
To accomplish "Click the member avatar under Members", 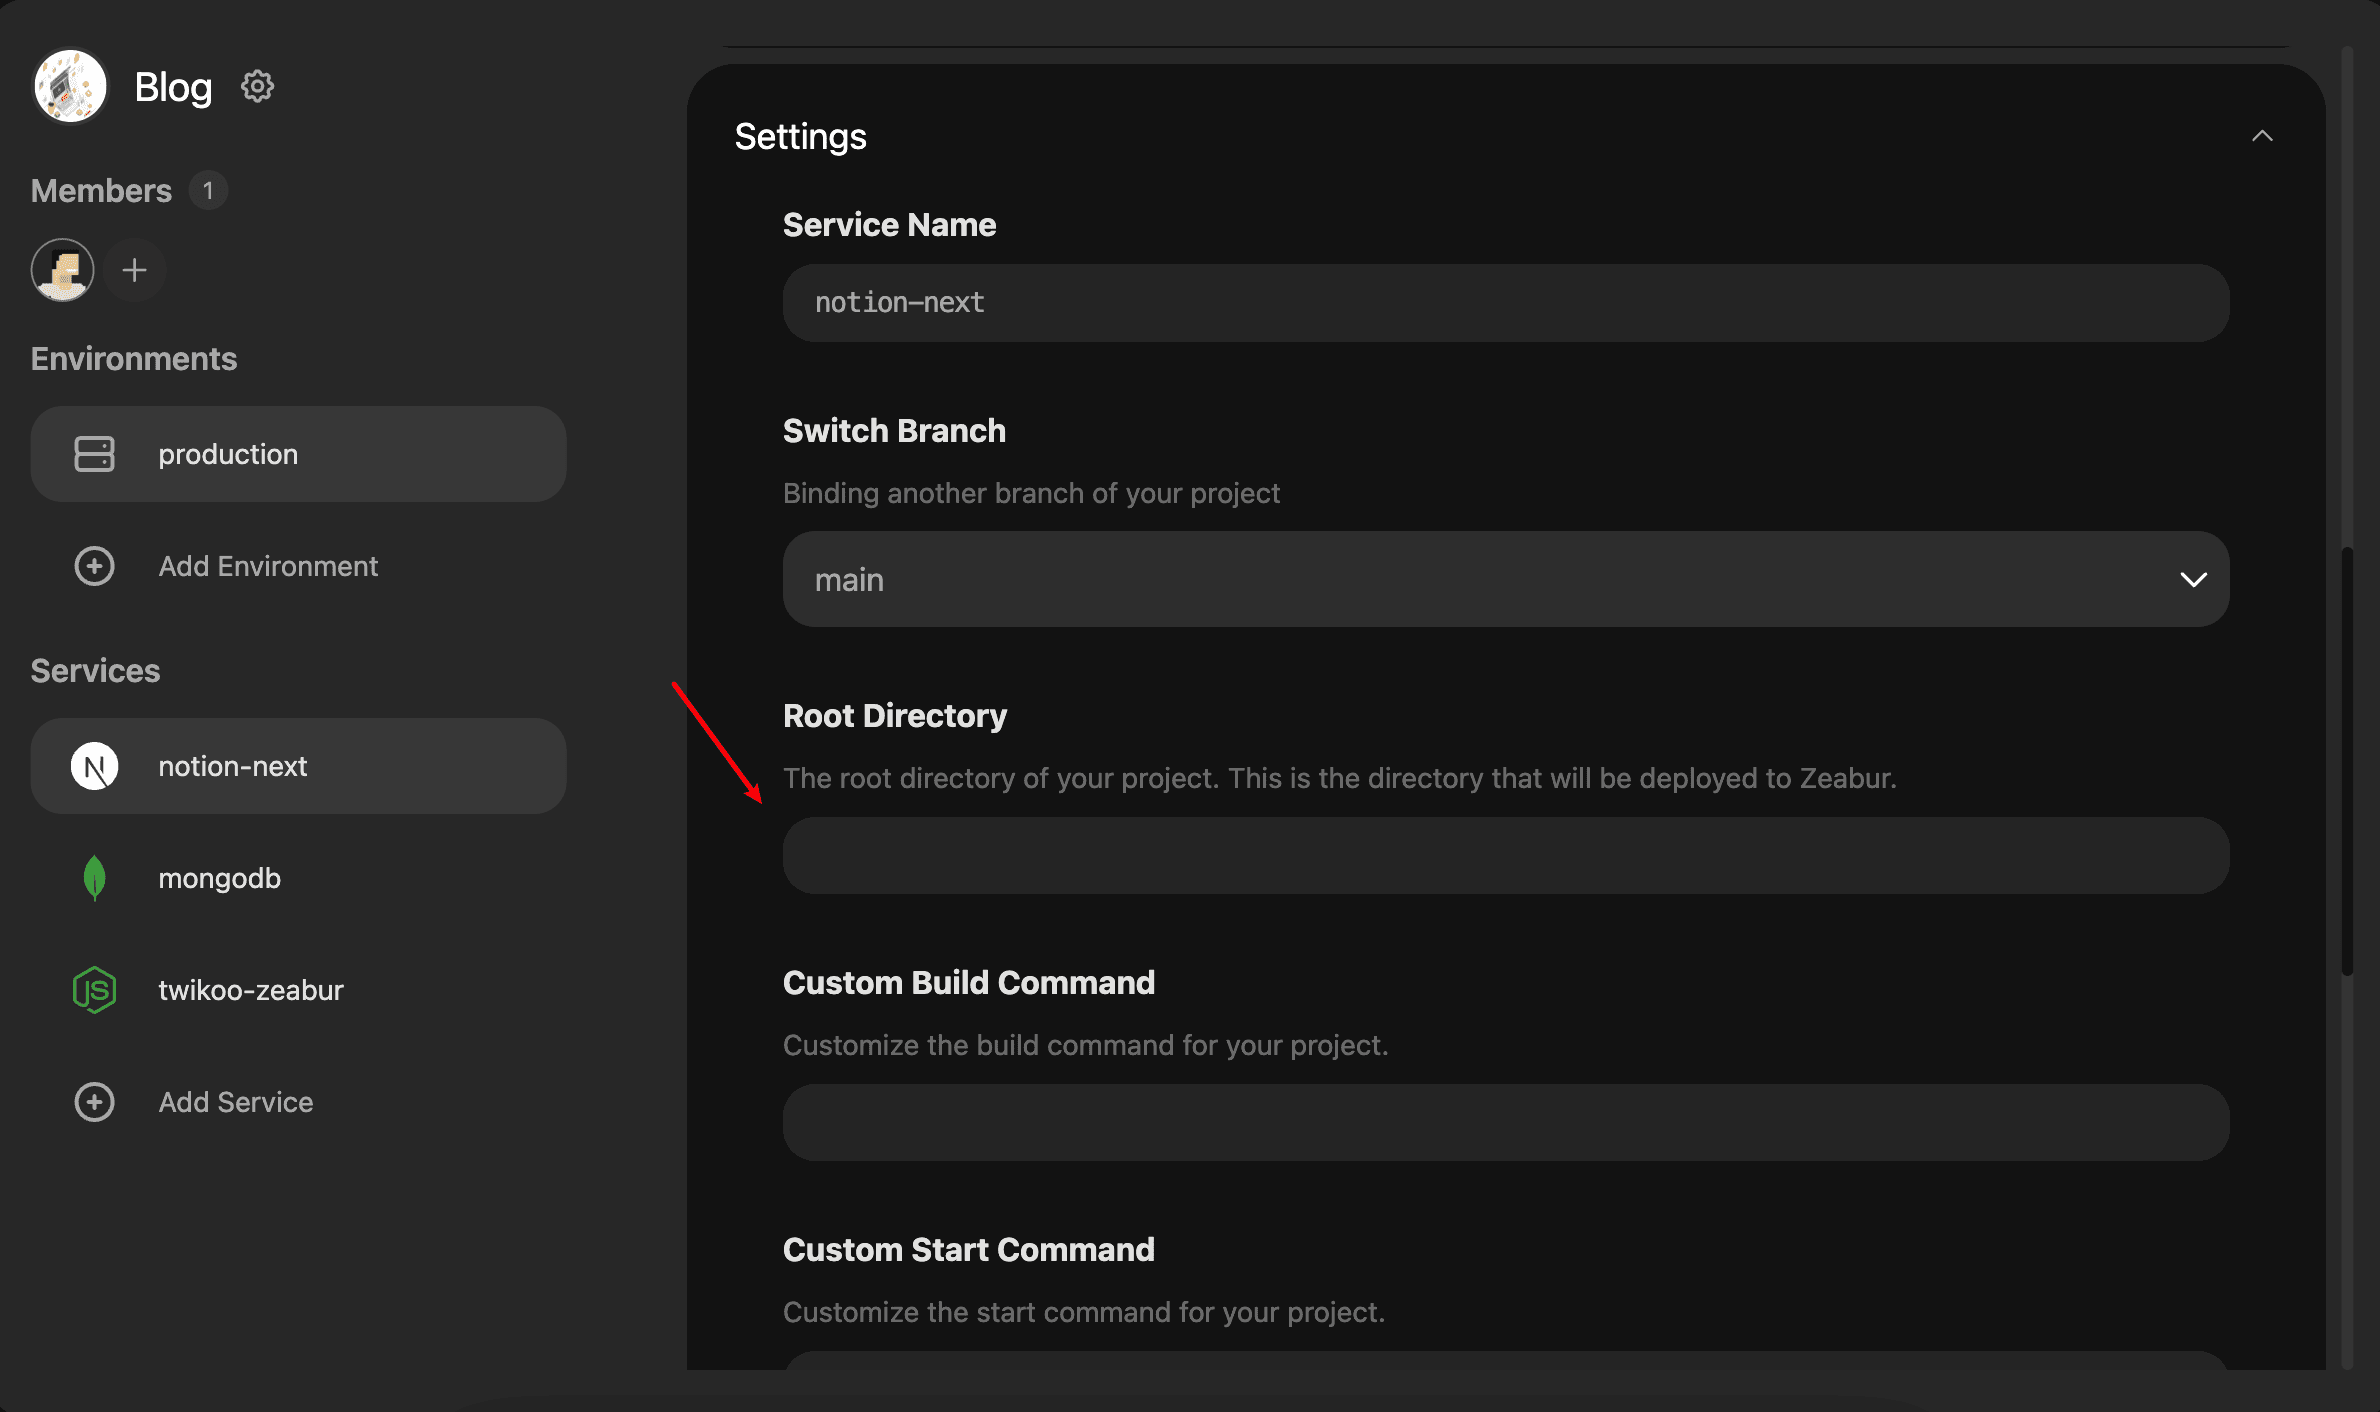I will click(x=63, y=270).
